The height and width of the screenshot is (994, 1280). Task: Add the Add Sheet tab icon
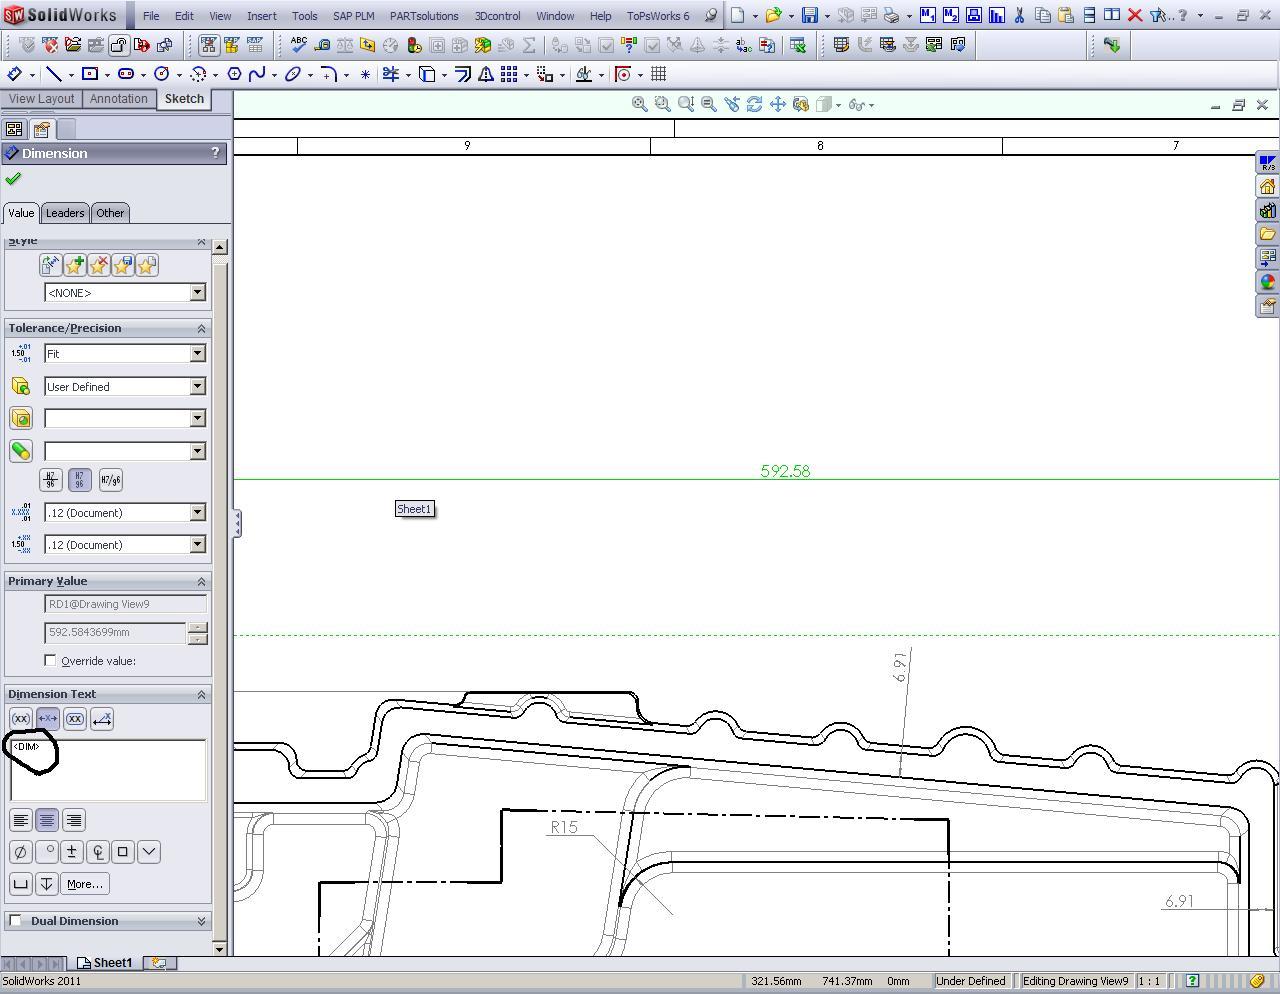coord(159,963)
